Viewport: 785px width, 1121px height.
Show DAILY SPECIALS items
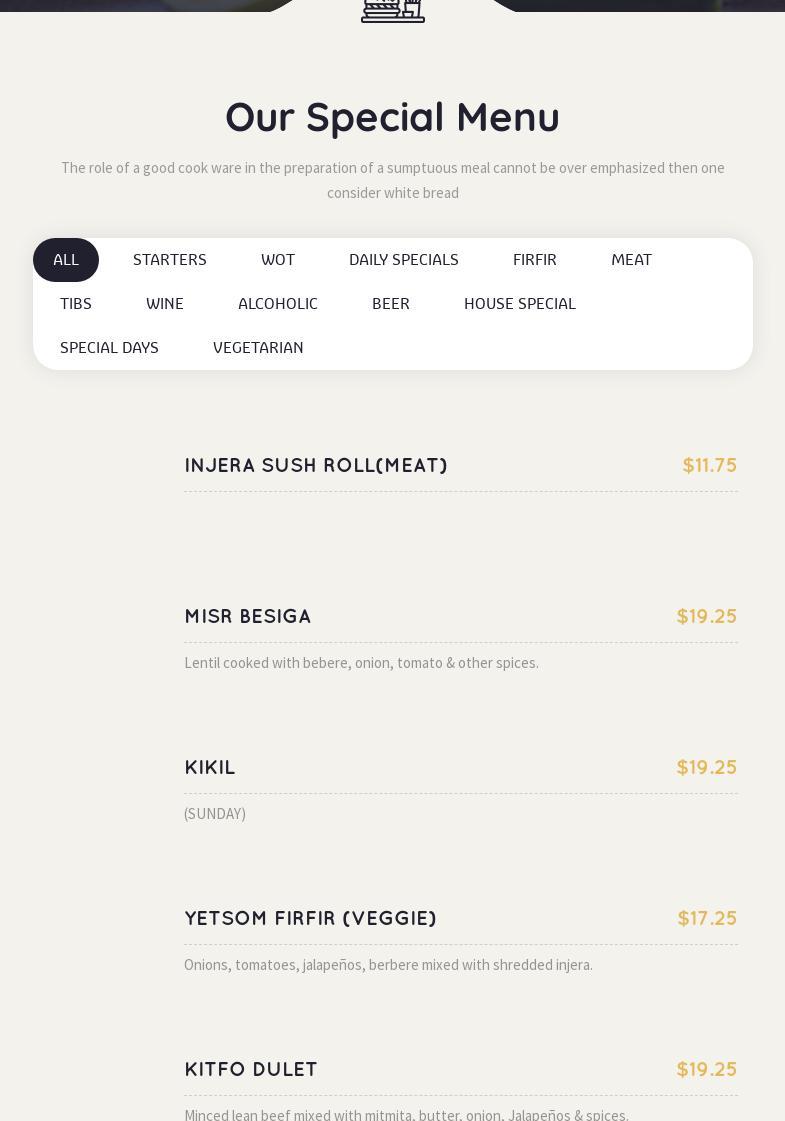[x=403, y=260]
